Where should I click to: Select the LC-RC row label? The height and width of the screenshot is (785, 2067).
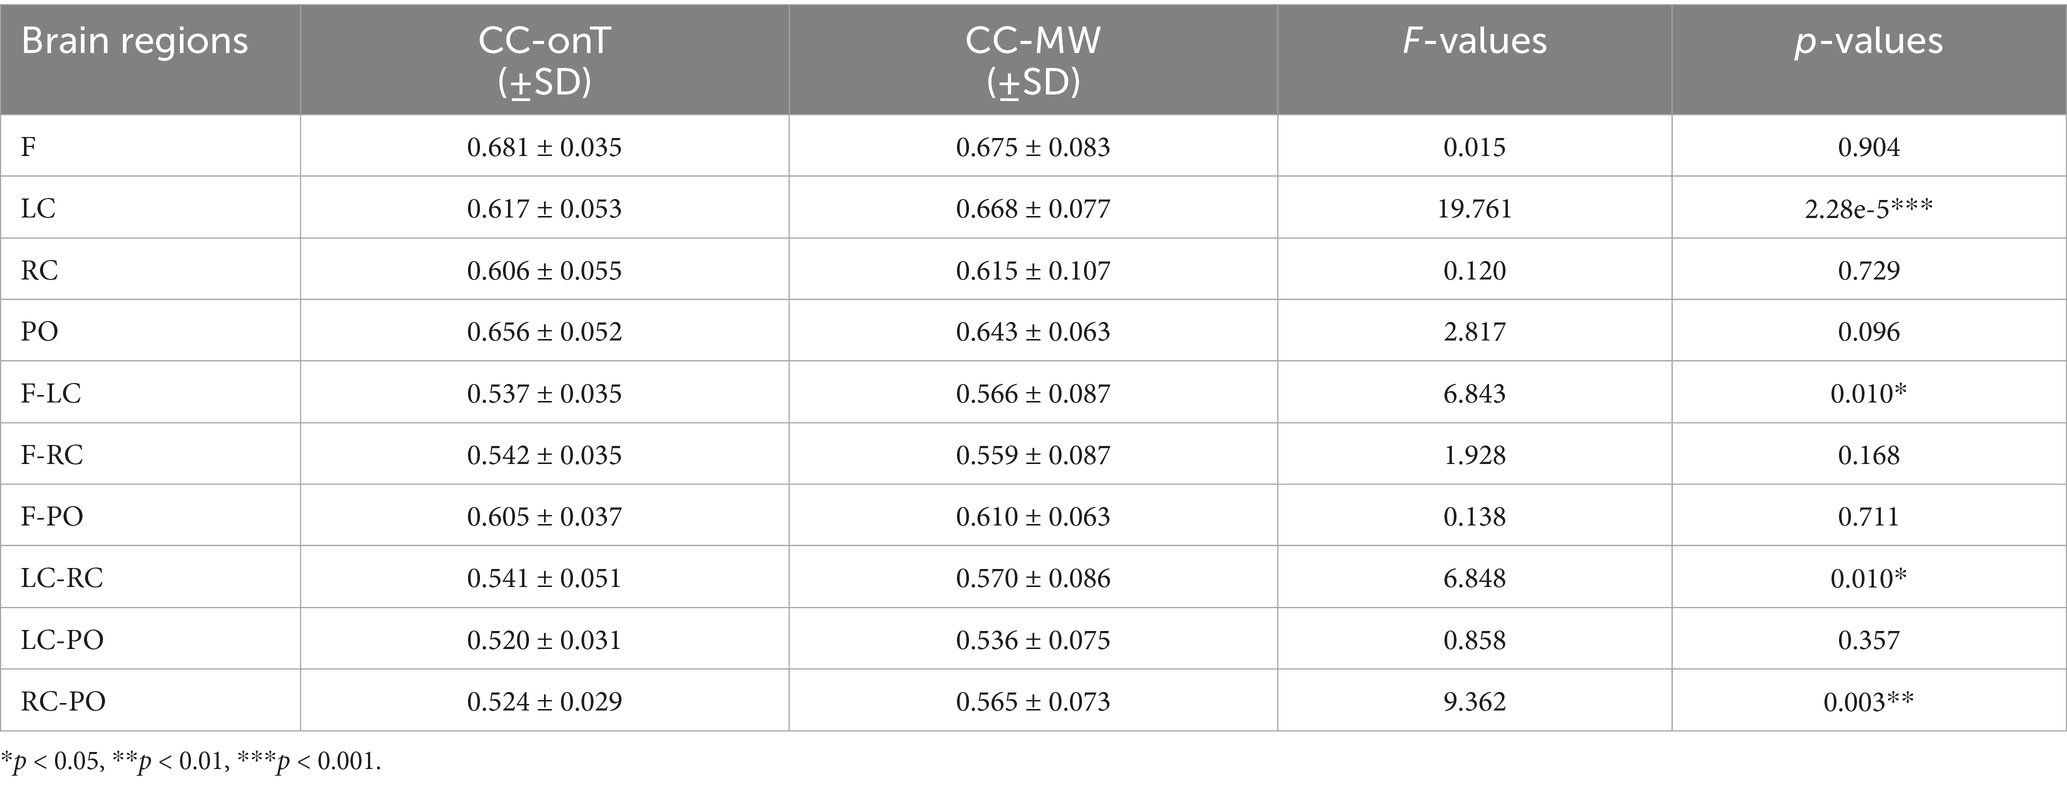[62, 578]
